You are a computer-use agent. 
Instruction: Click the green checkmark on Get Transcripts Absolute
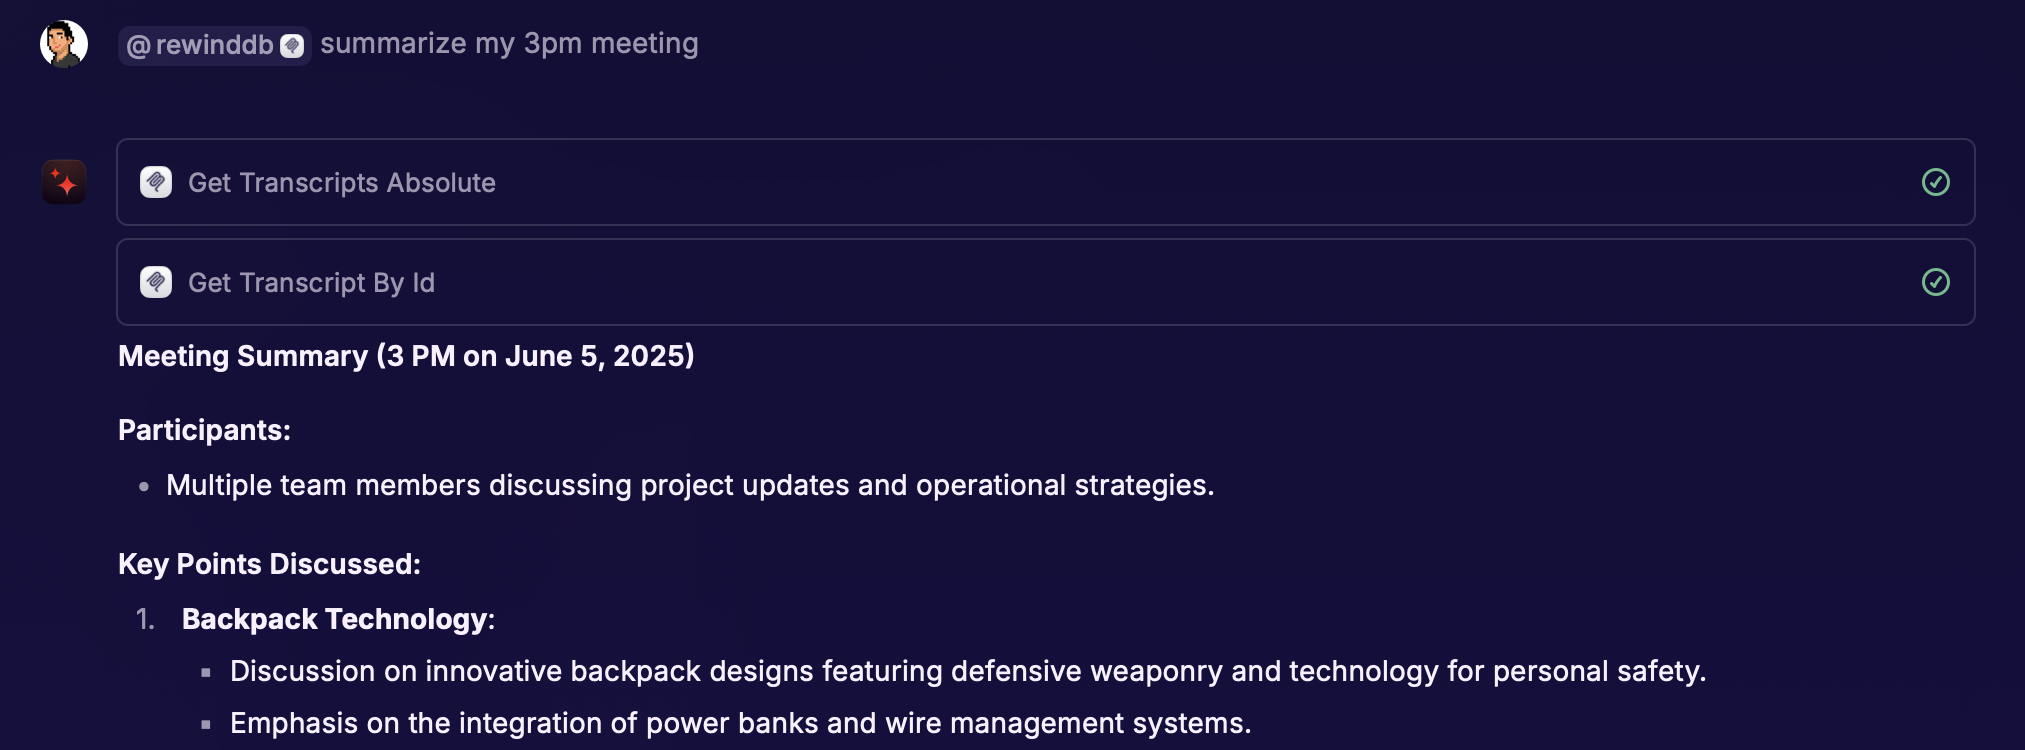1935,182
